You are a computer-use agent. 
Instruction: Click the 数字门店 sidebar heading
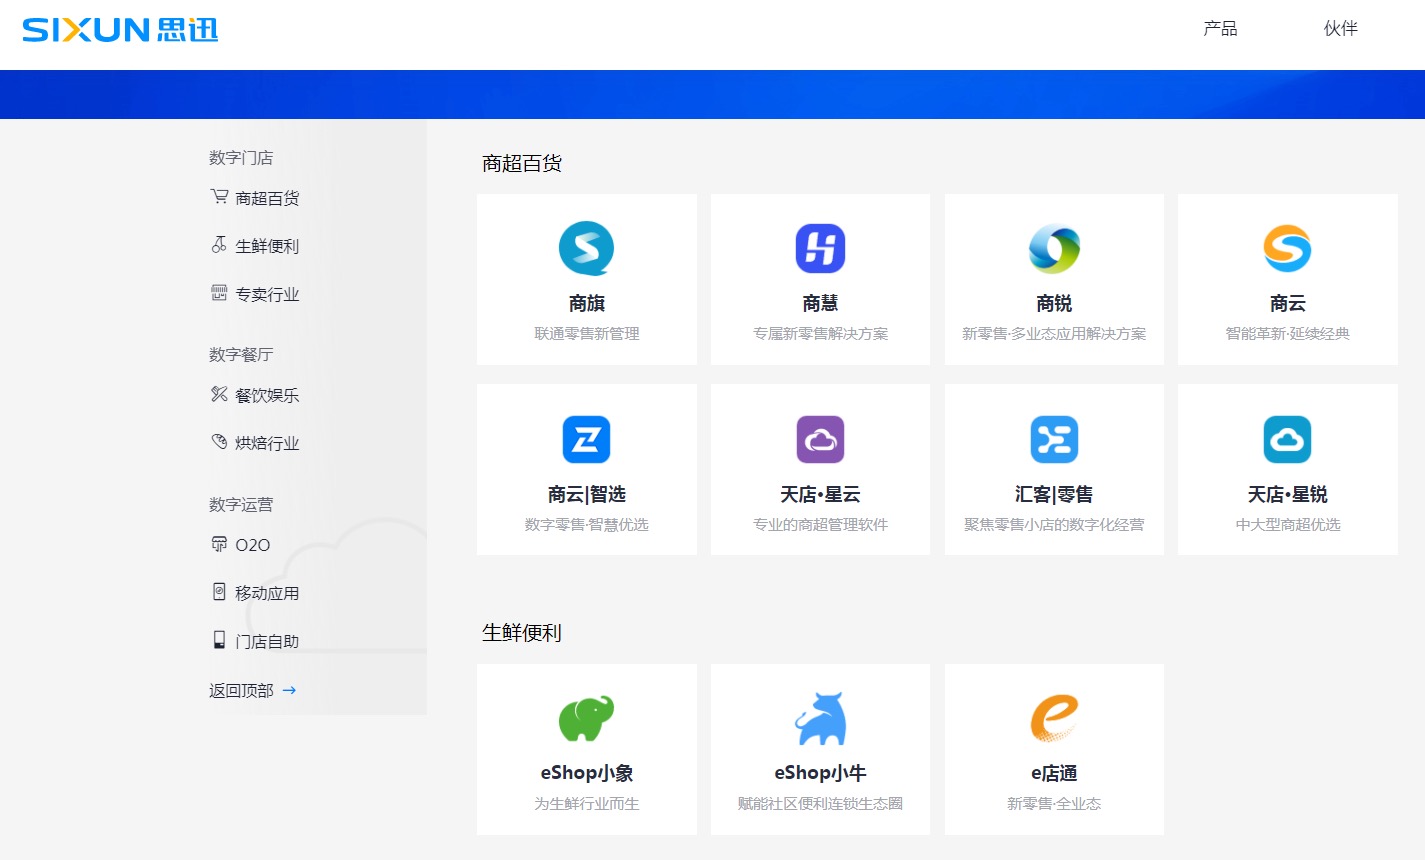click(241, 158)
